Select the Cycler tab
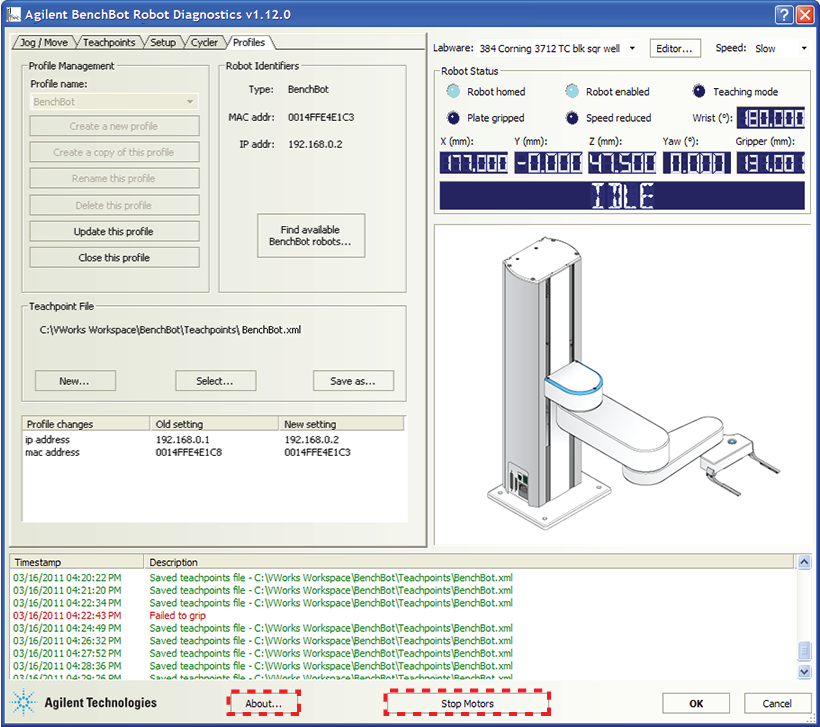Screen dimensions: 820x727 tap(204, 43)
